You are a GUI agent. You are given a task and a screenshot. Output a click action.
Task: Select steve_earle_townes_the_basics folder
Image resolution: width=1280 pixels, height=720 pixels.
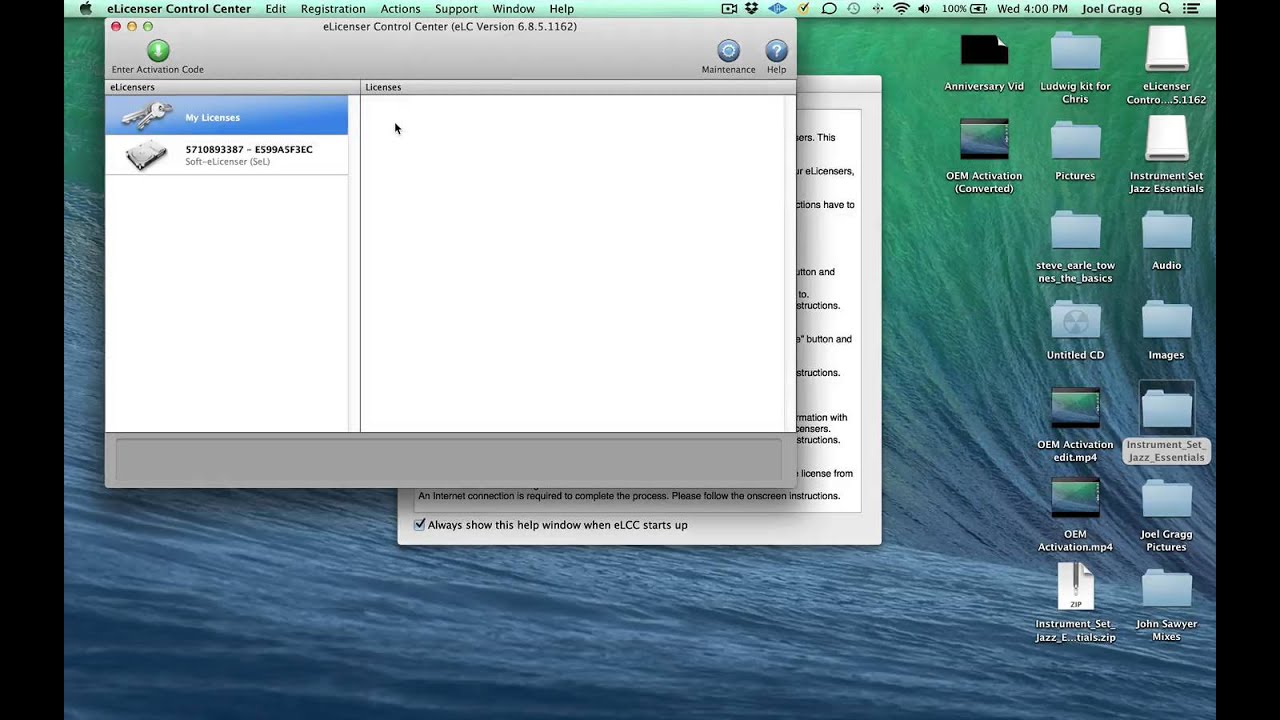click(1075, 230)
